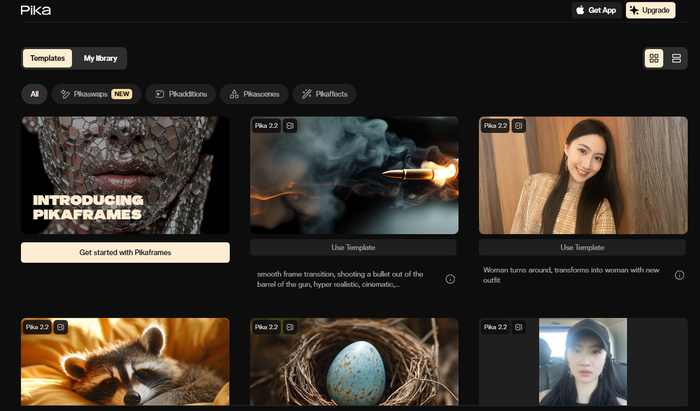This screenshot has height=411, width=700.
Task: Filter by Pikaswaps category
Action: [96, 94]
